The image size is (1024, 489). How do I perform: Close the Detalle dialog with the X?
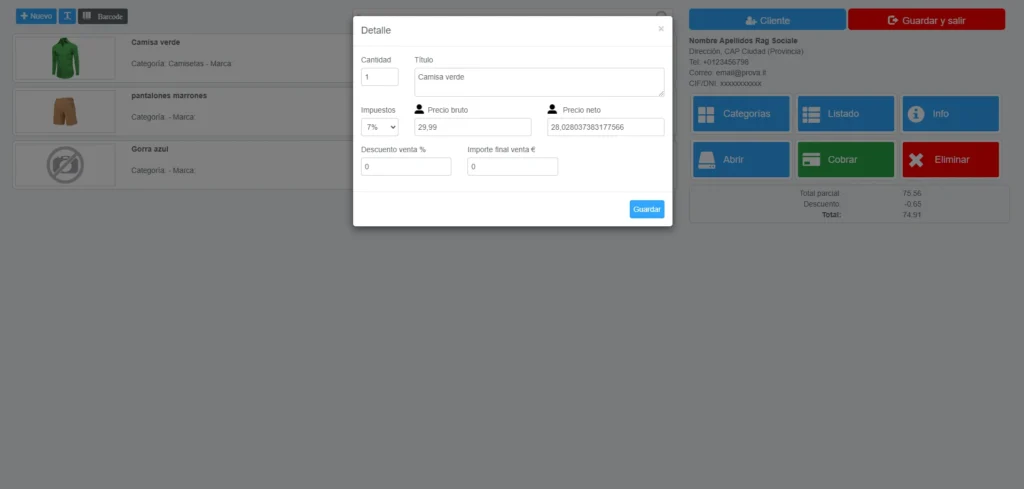click(661, 29)
